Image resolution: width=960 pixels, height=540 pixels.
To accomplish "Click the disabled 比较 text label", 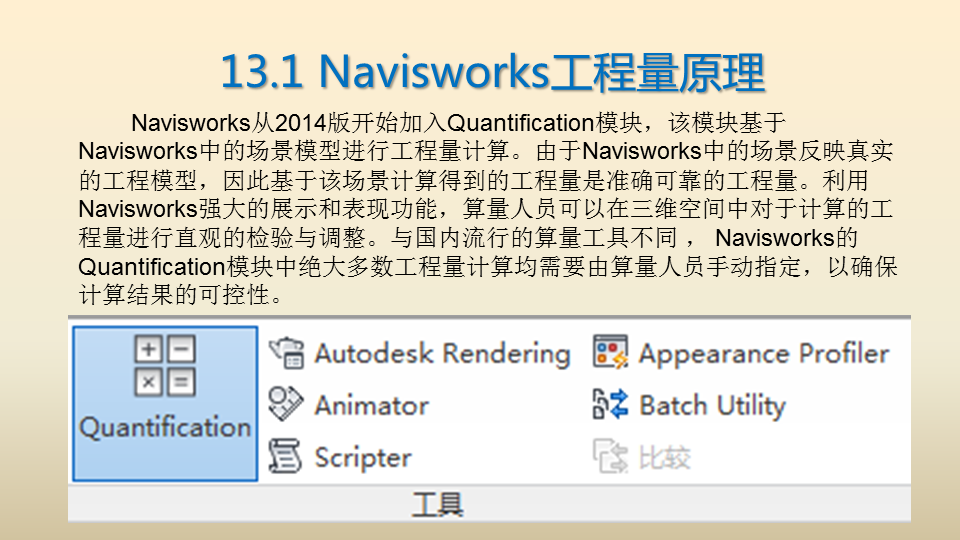I will (664, 459).
